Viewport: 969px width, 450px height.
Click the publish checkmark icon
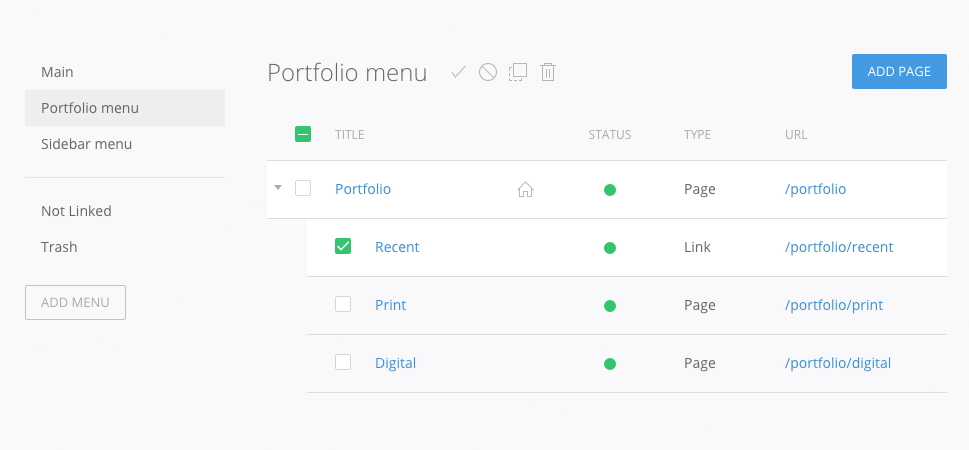(458, 72)
